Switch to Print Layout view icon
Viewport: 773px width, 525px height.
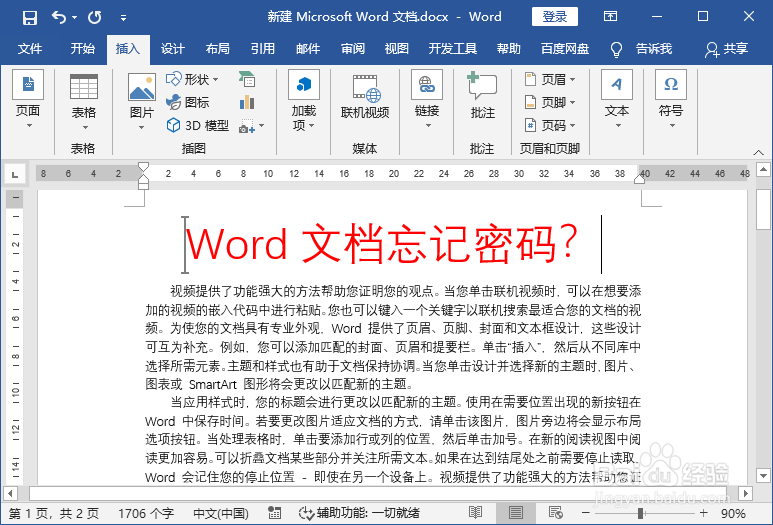(516, 514)
